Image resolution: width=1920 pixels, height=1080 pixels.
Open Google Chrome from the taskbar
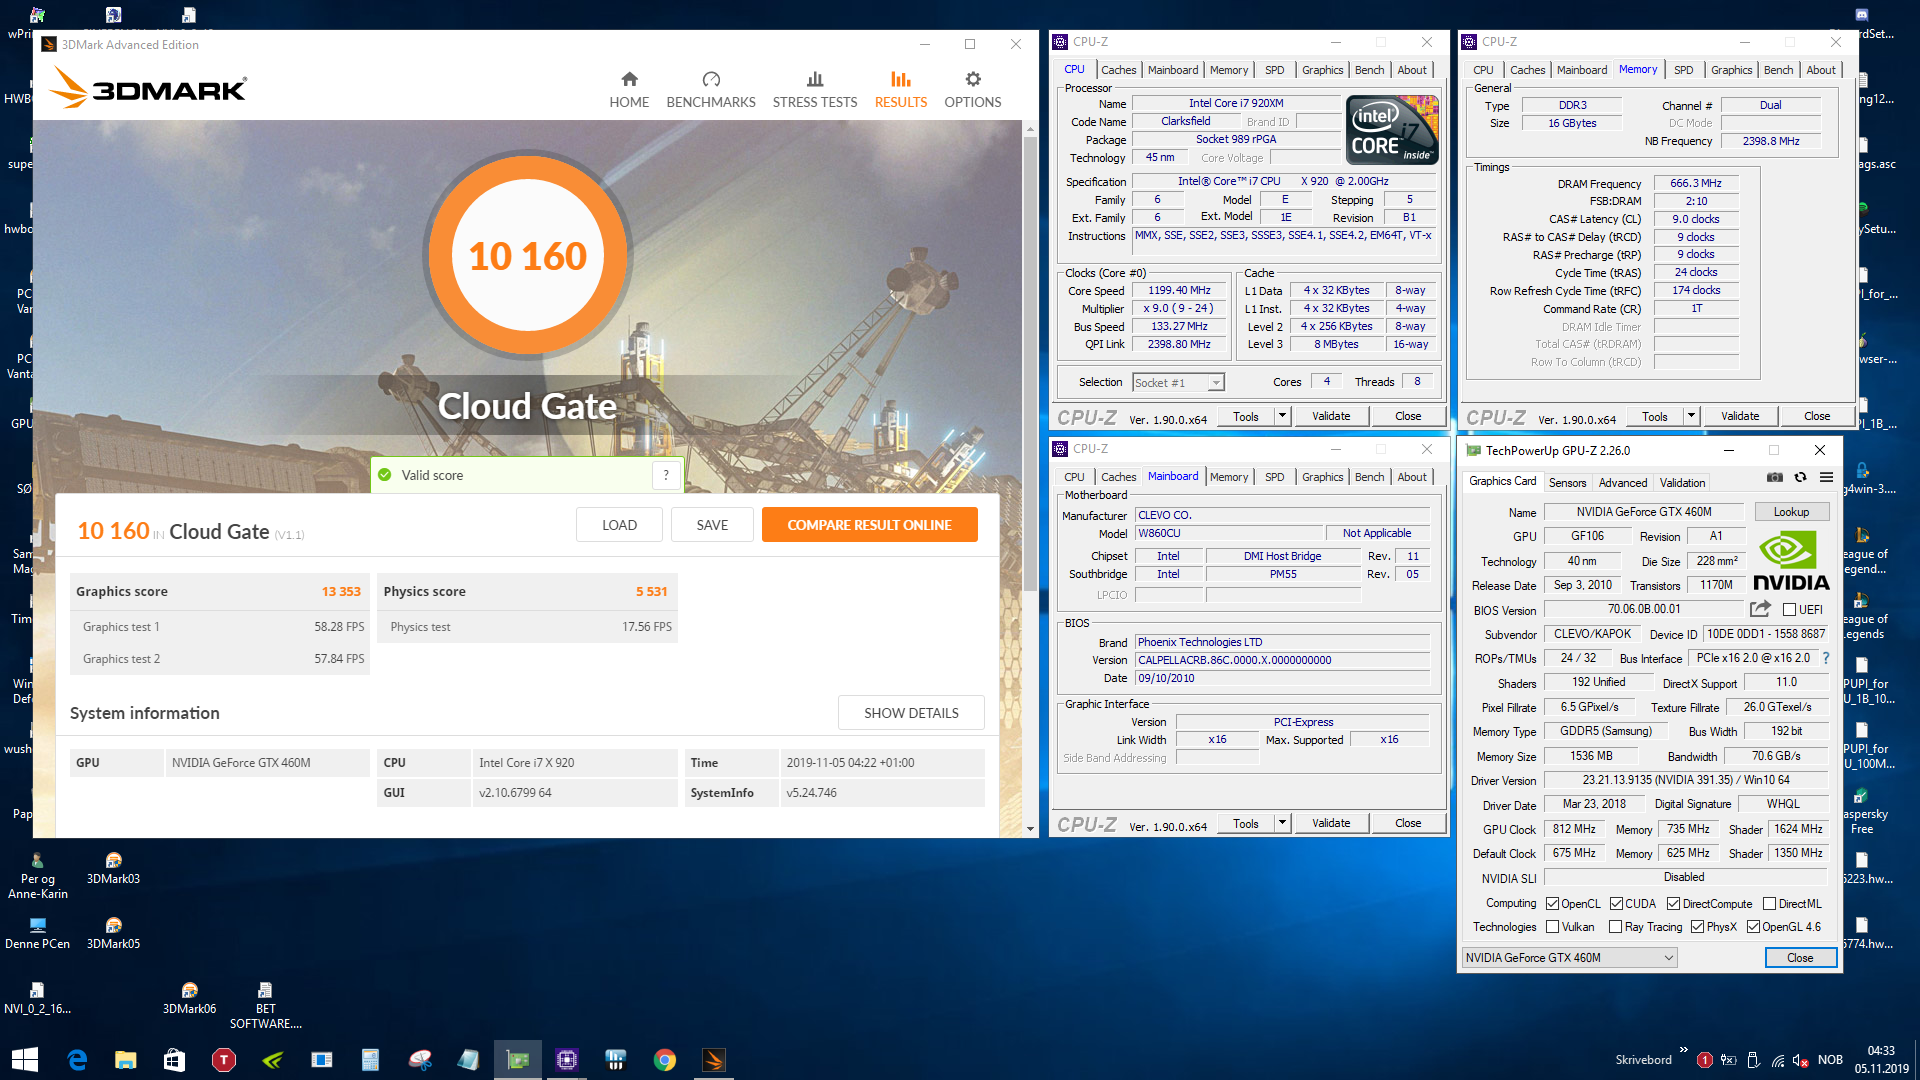(x=665, y=1060)
